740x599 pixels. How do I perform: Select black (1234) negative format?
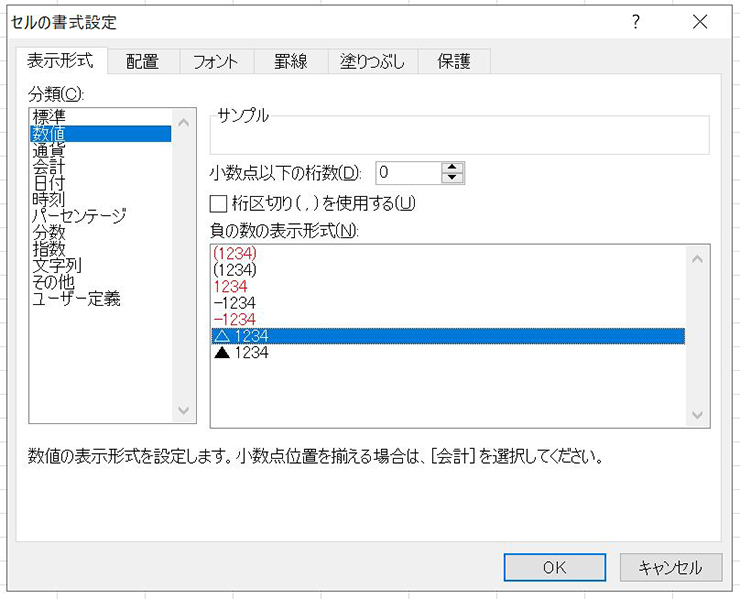[x=448, y=270]
